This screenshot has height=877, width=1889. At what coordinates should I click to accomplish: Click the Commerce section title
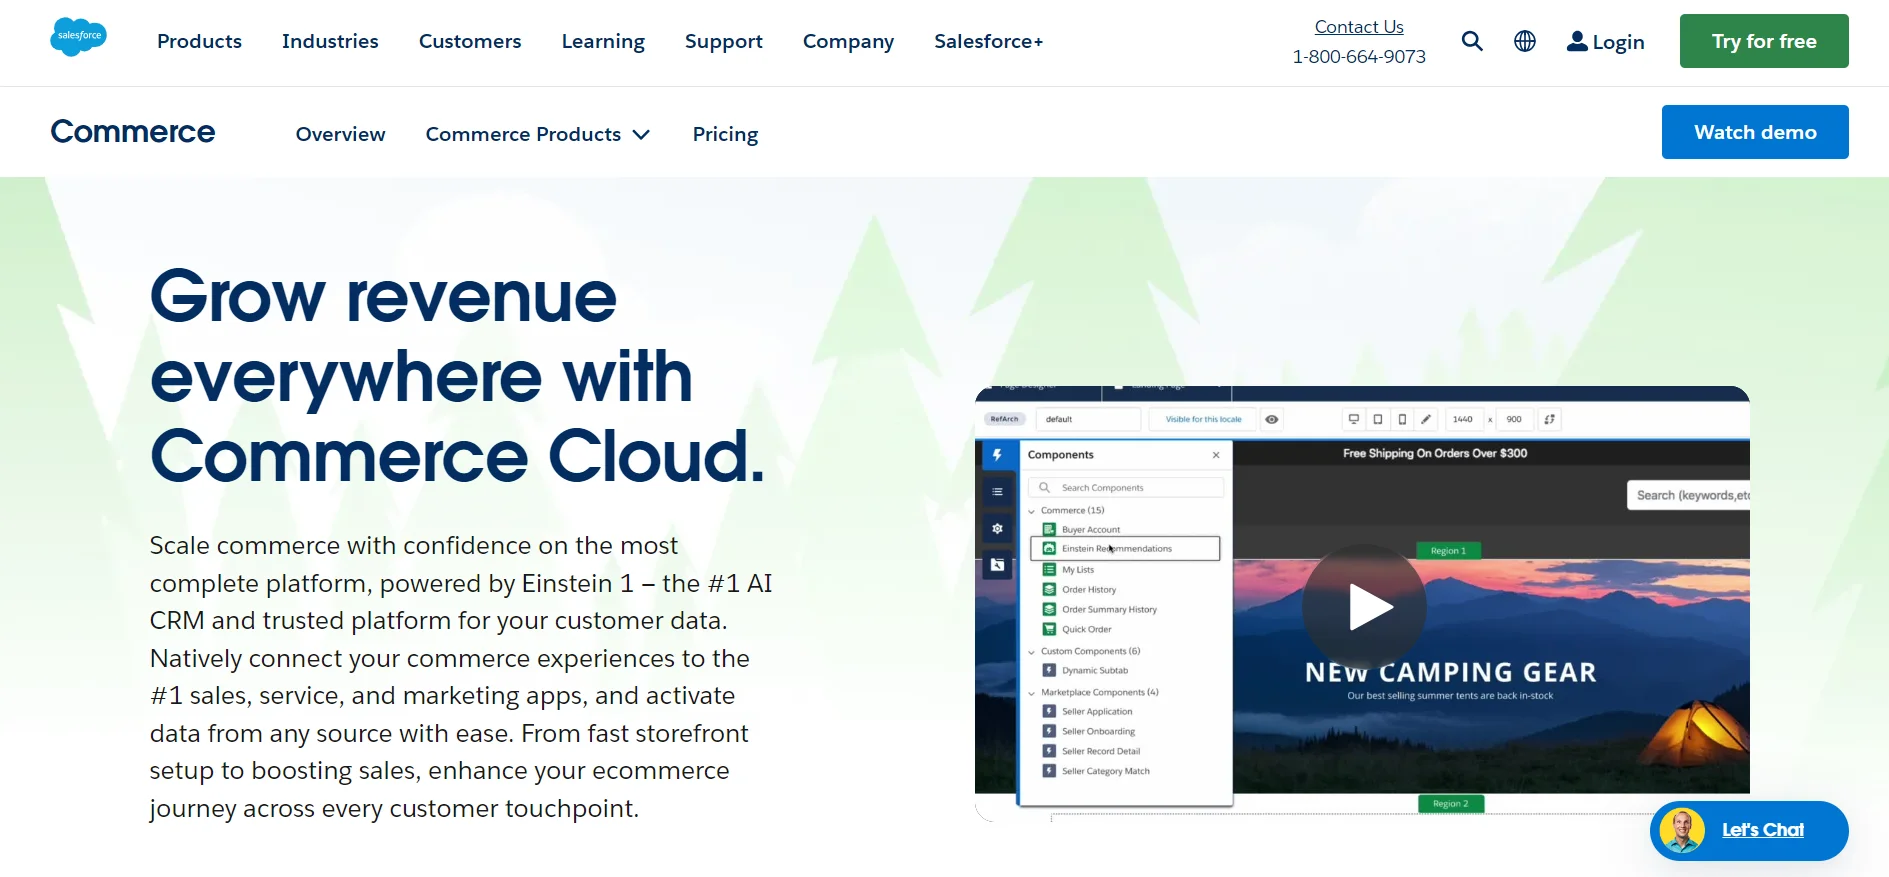click(x=133, y=132)
